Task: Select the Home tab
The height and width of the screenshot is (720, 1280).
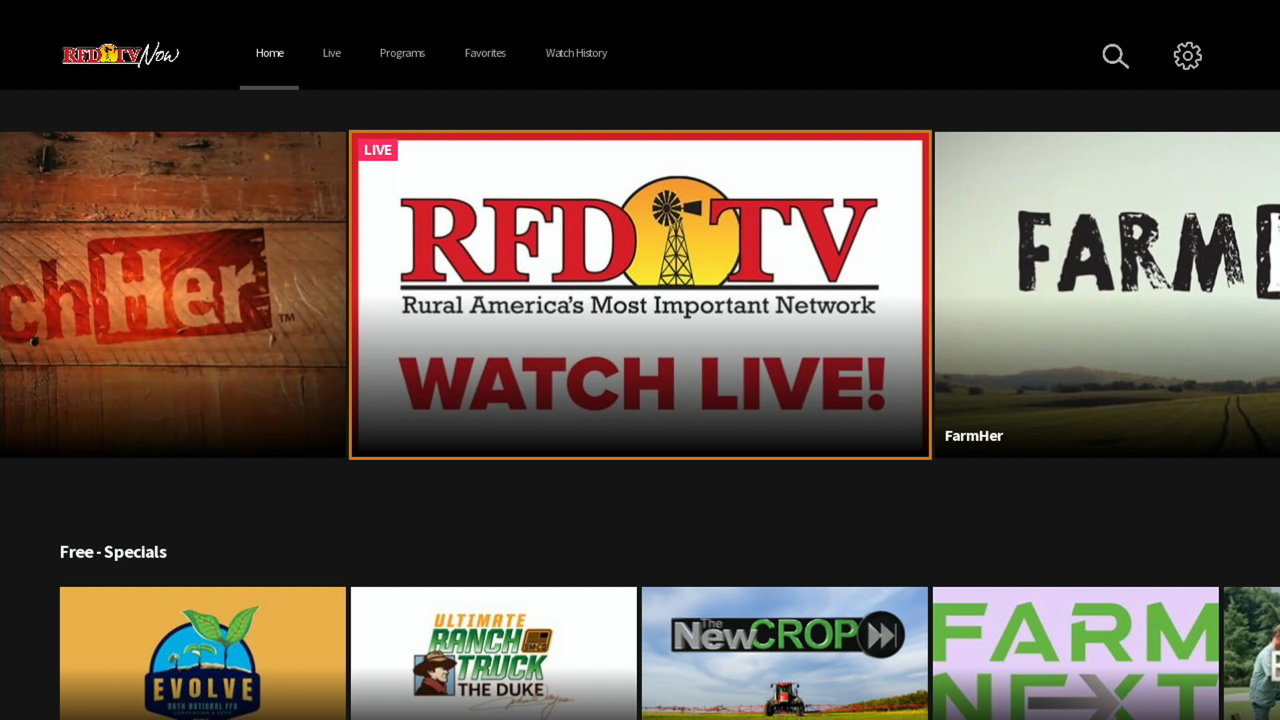Action: [x=269, y=53]
